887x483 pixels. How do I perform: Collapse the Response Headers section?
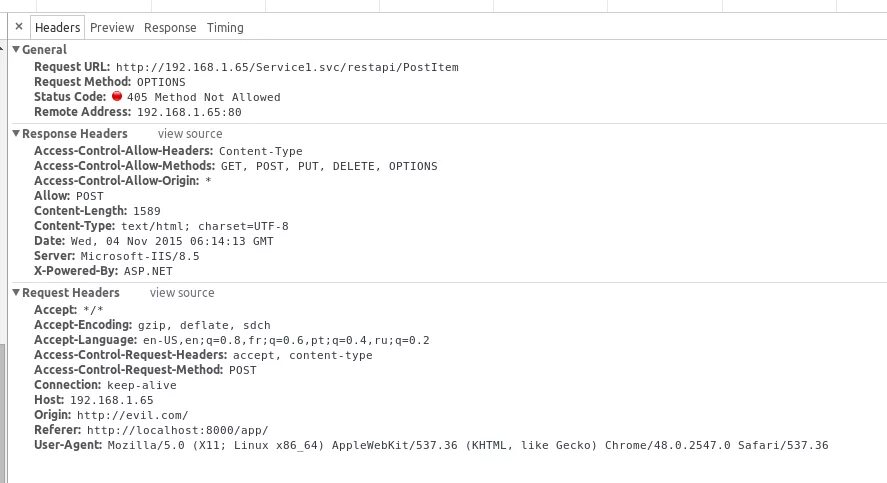tap(16, 133)
